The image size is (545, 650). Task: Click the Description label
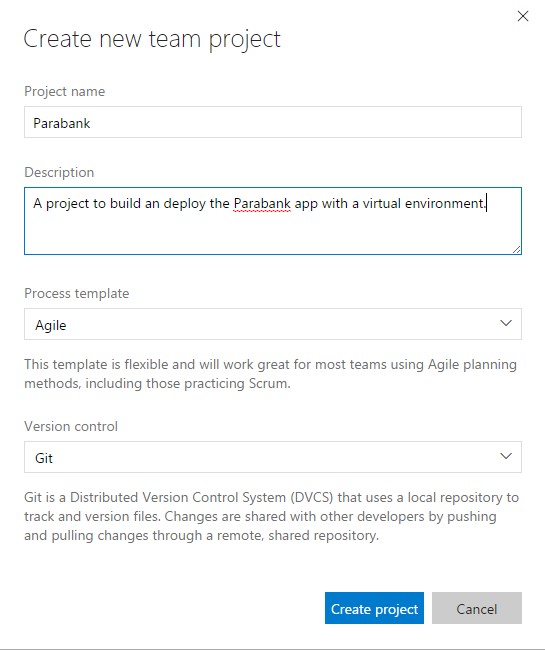(x=59, y=172)
